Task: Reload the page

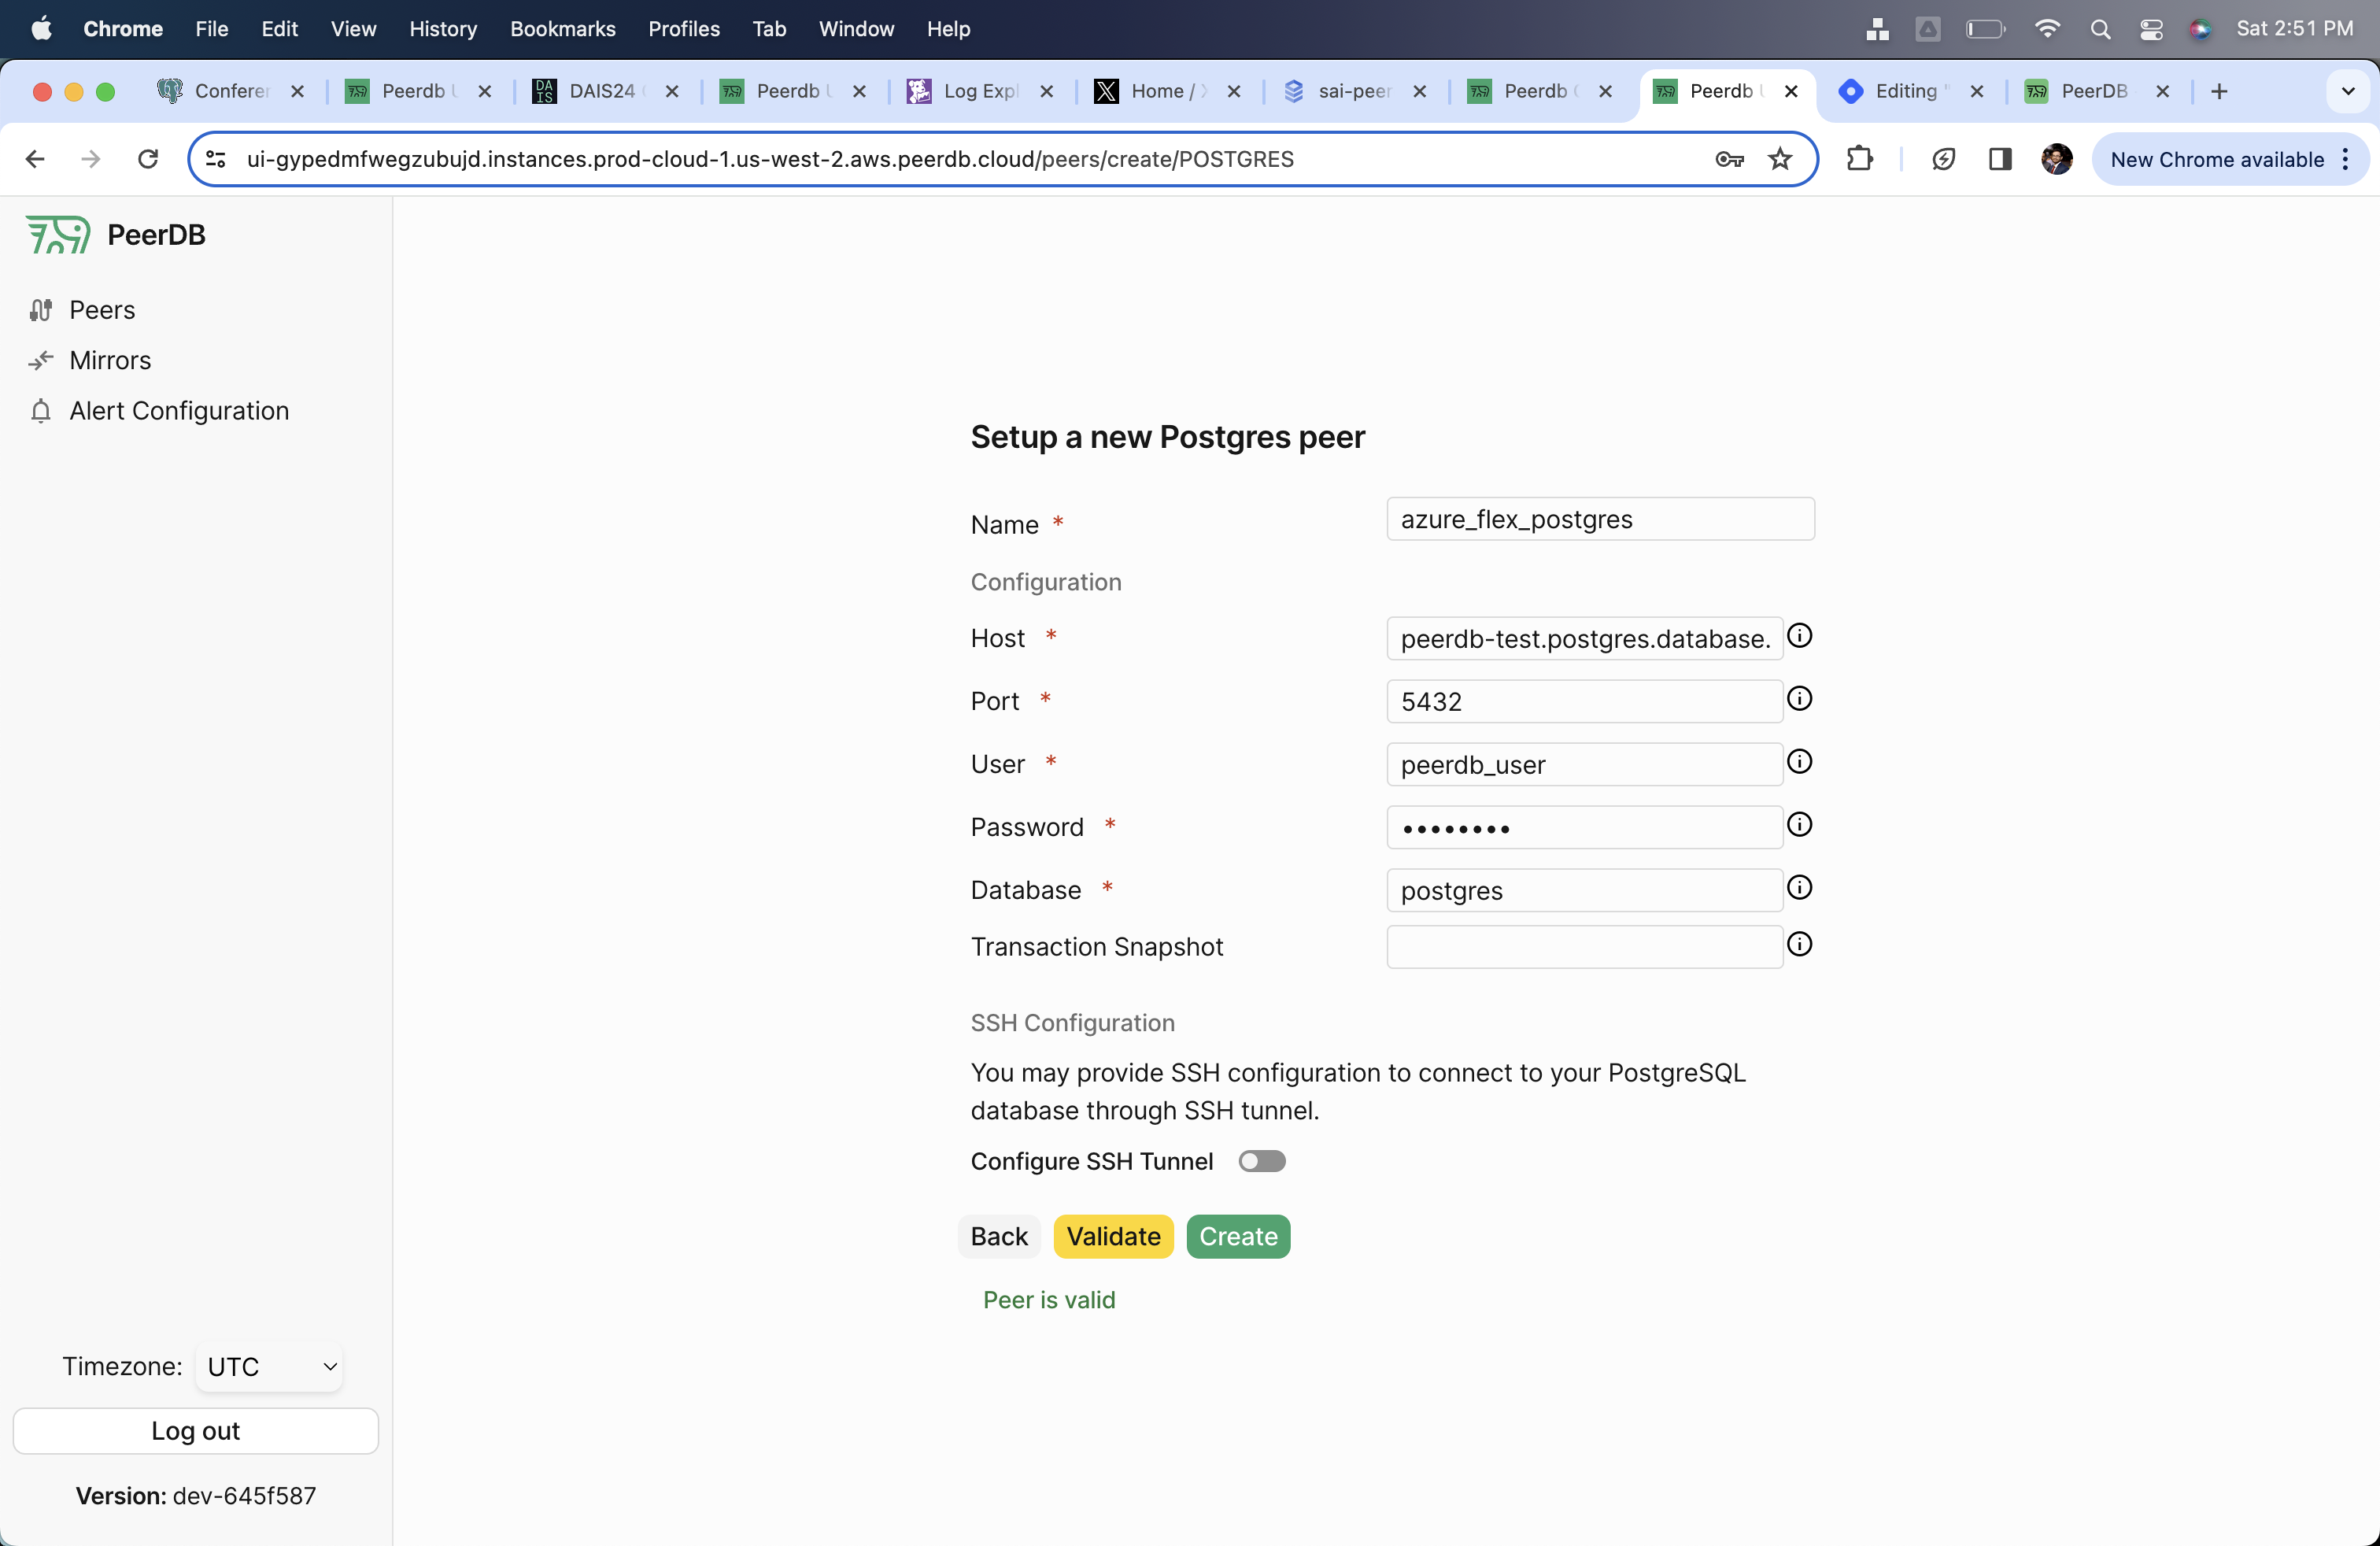Action: point(148,159)
